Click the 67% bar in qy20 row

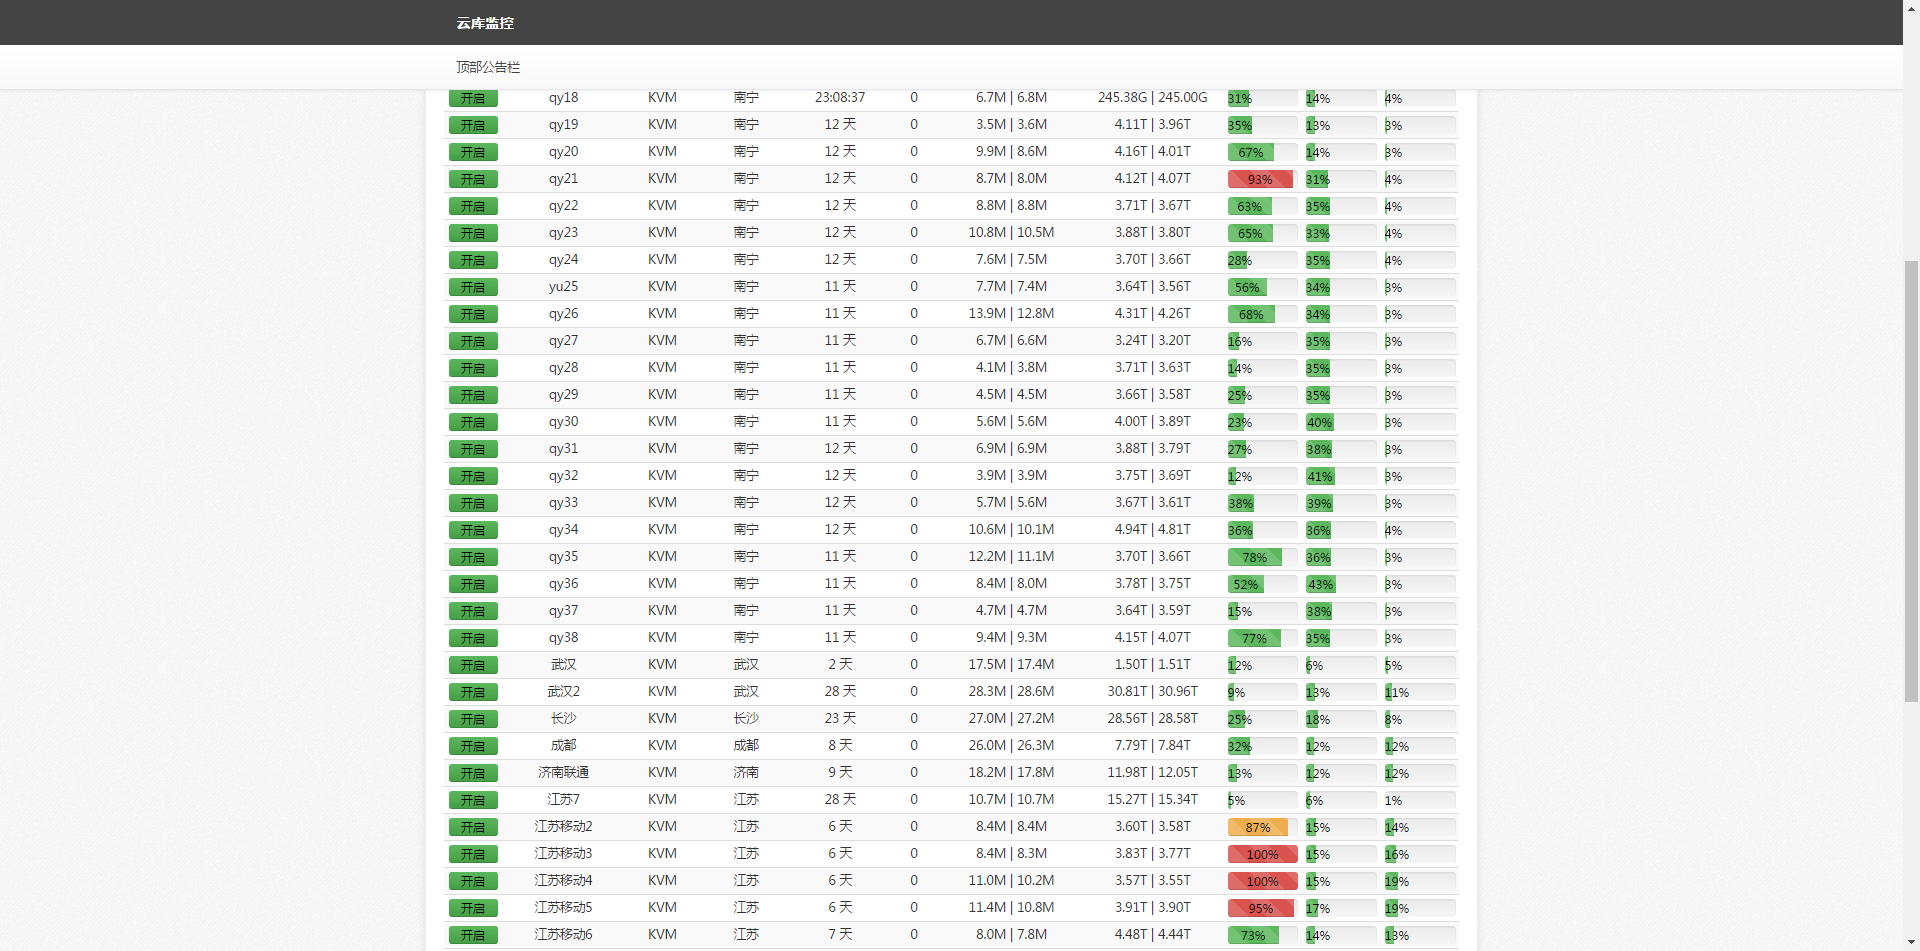(1251, 152)
